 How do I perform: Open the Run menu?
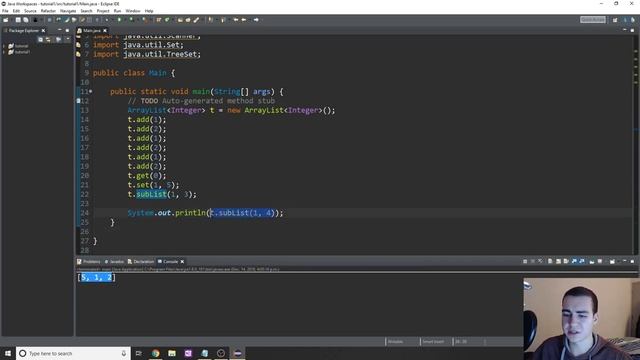[117, 11]
